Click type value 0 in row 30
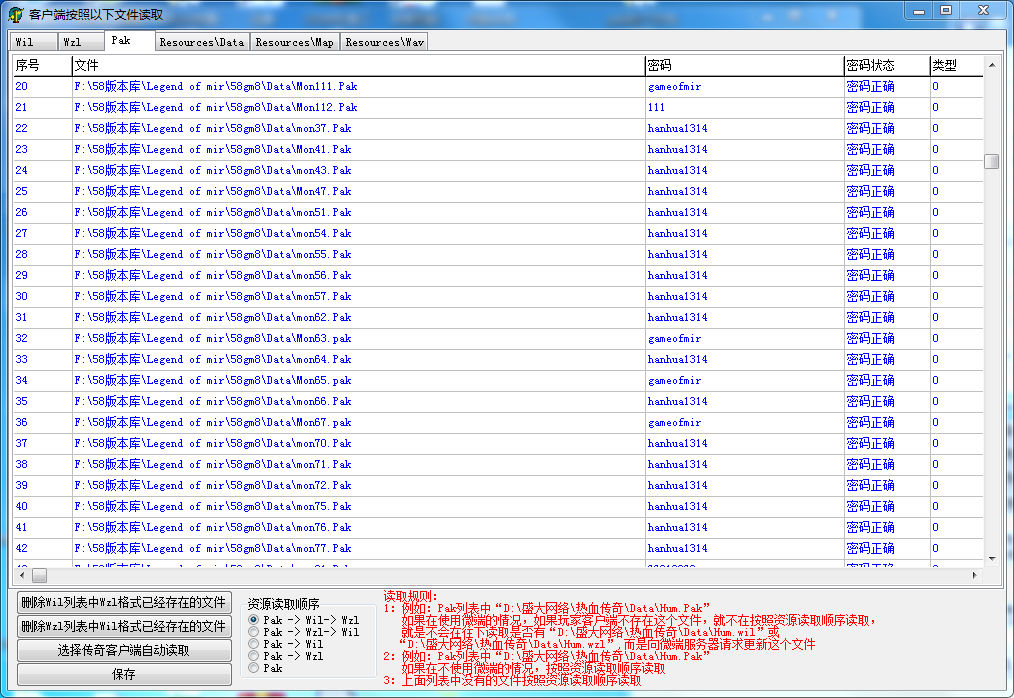 pos(935,296)
